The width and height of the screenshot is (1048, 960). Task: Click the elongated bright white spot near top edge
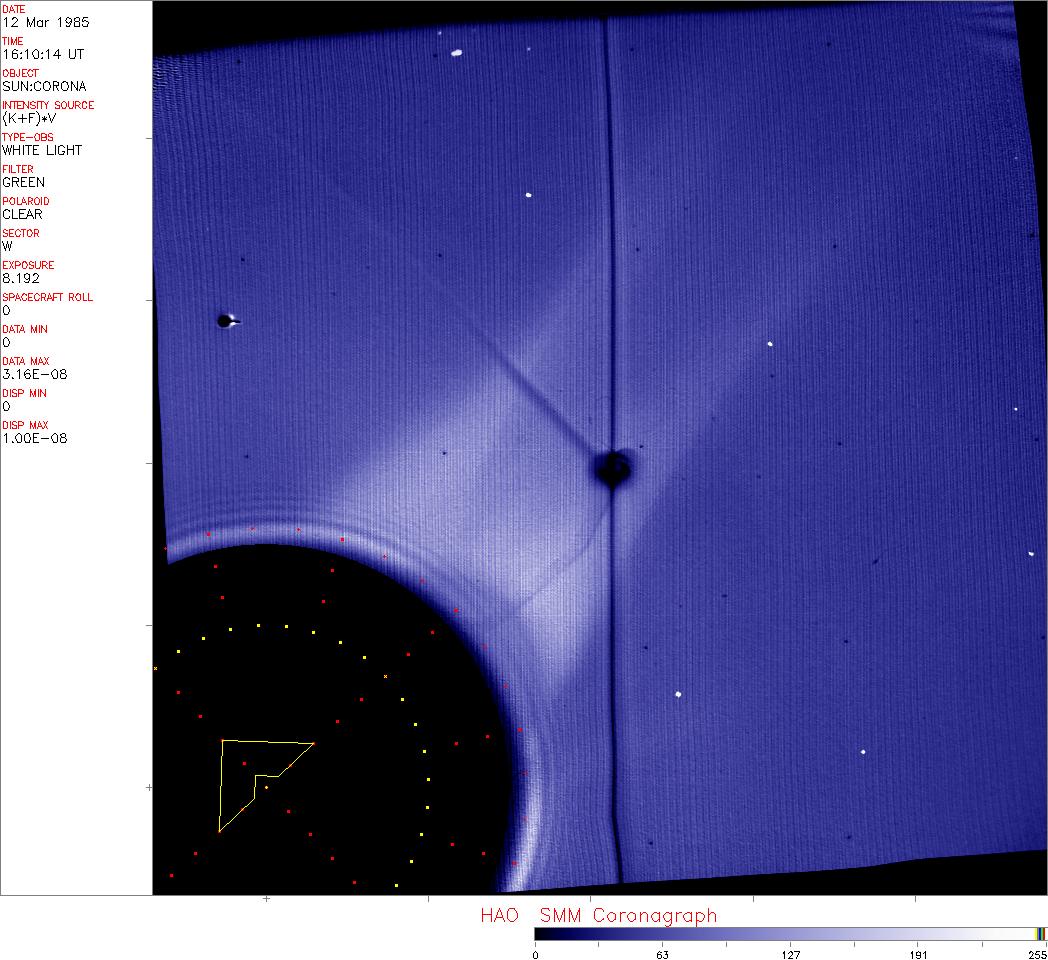(457, 53)
